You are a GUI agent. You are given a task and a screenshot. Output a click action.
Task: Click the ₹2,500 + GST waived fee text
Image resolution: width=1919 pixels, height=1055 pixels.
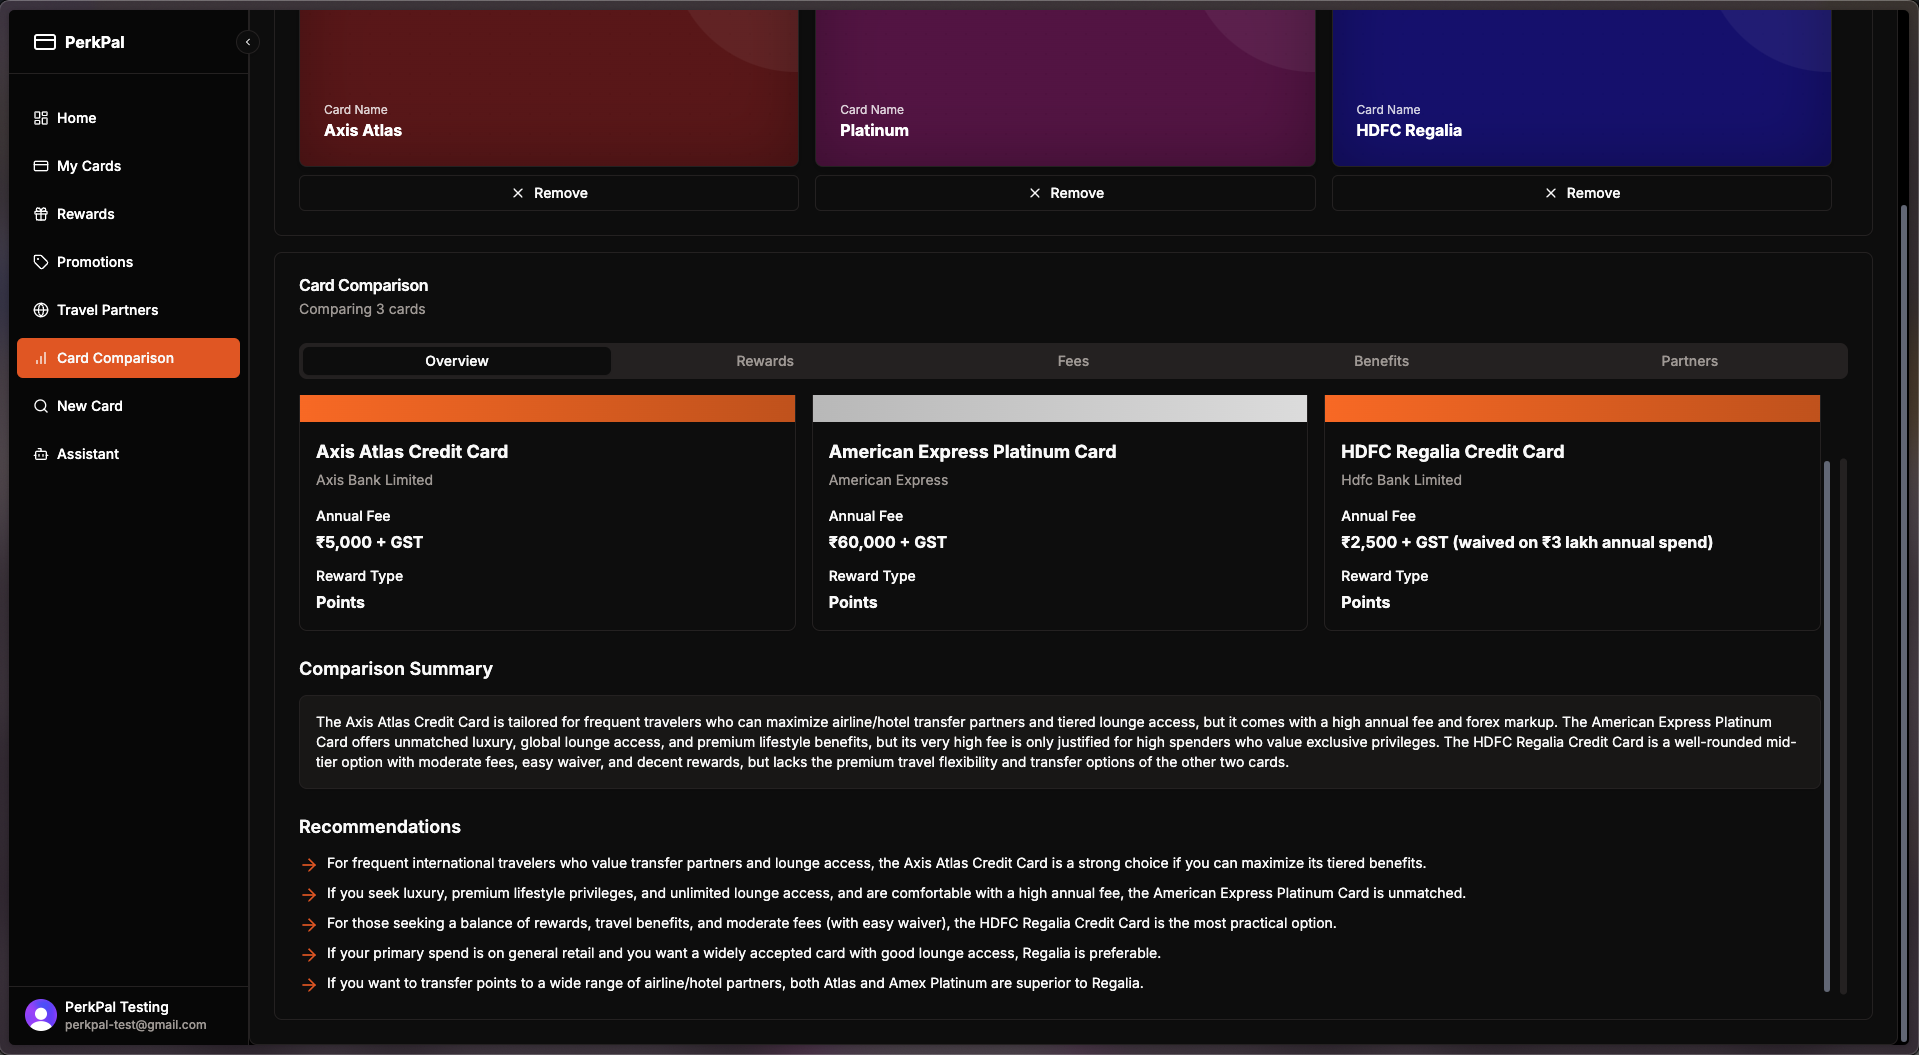(1526, 542)
